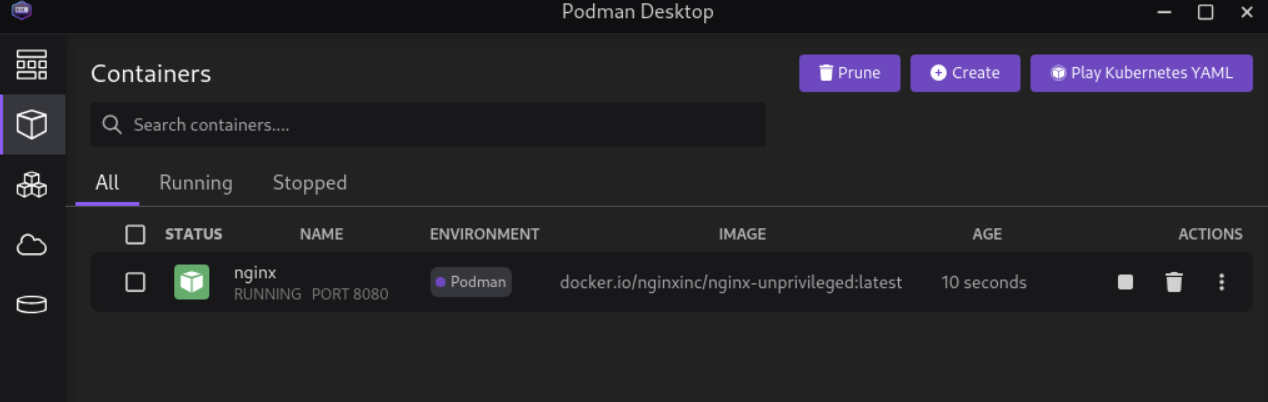The height and width of the screenshot is (402, 1268).
Task: Open the Volumes disk sidebar icon
Action: point(32,305)
